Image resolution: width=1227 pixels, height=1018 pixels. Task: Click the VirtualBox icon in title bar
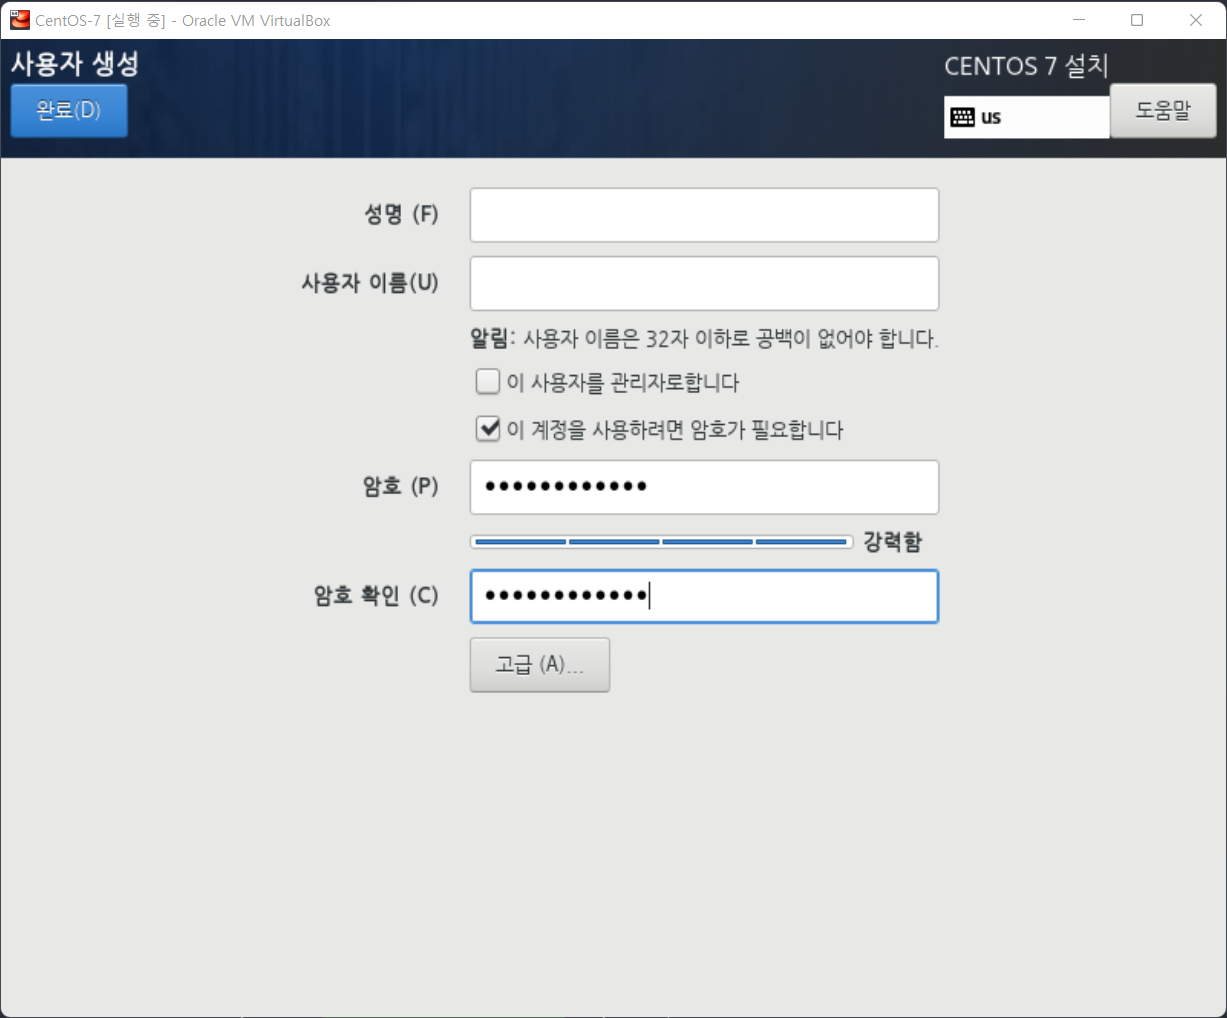[20, 20]
